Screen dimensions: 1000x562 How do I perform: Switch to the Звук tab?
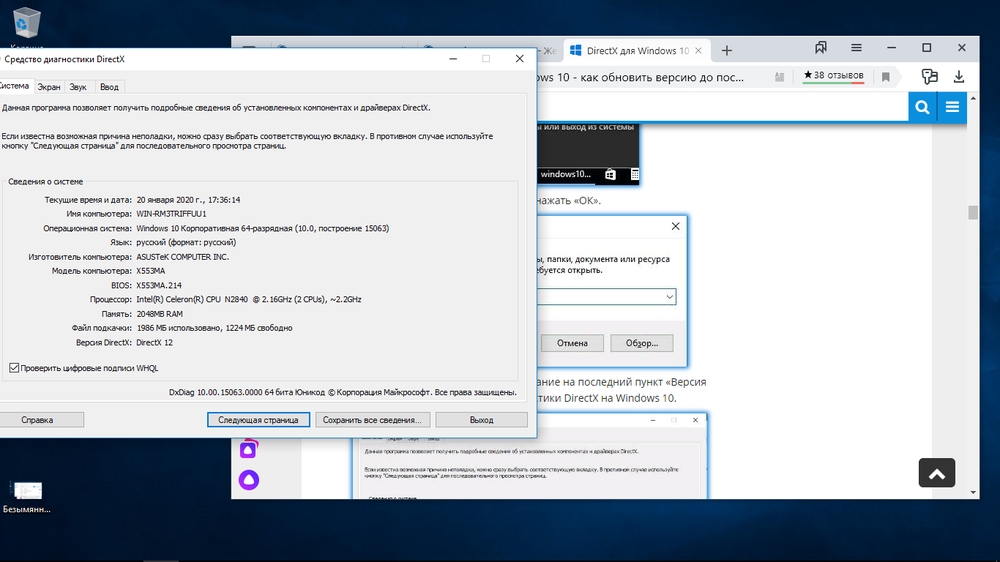[79, 87]
